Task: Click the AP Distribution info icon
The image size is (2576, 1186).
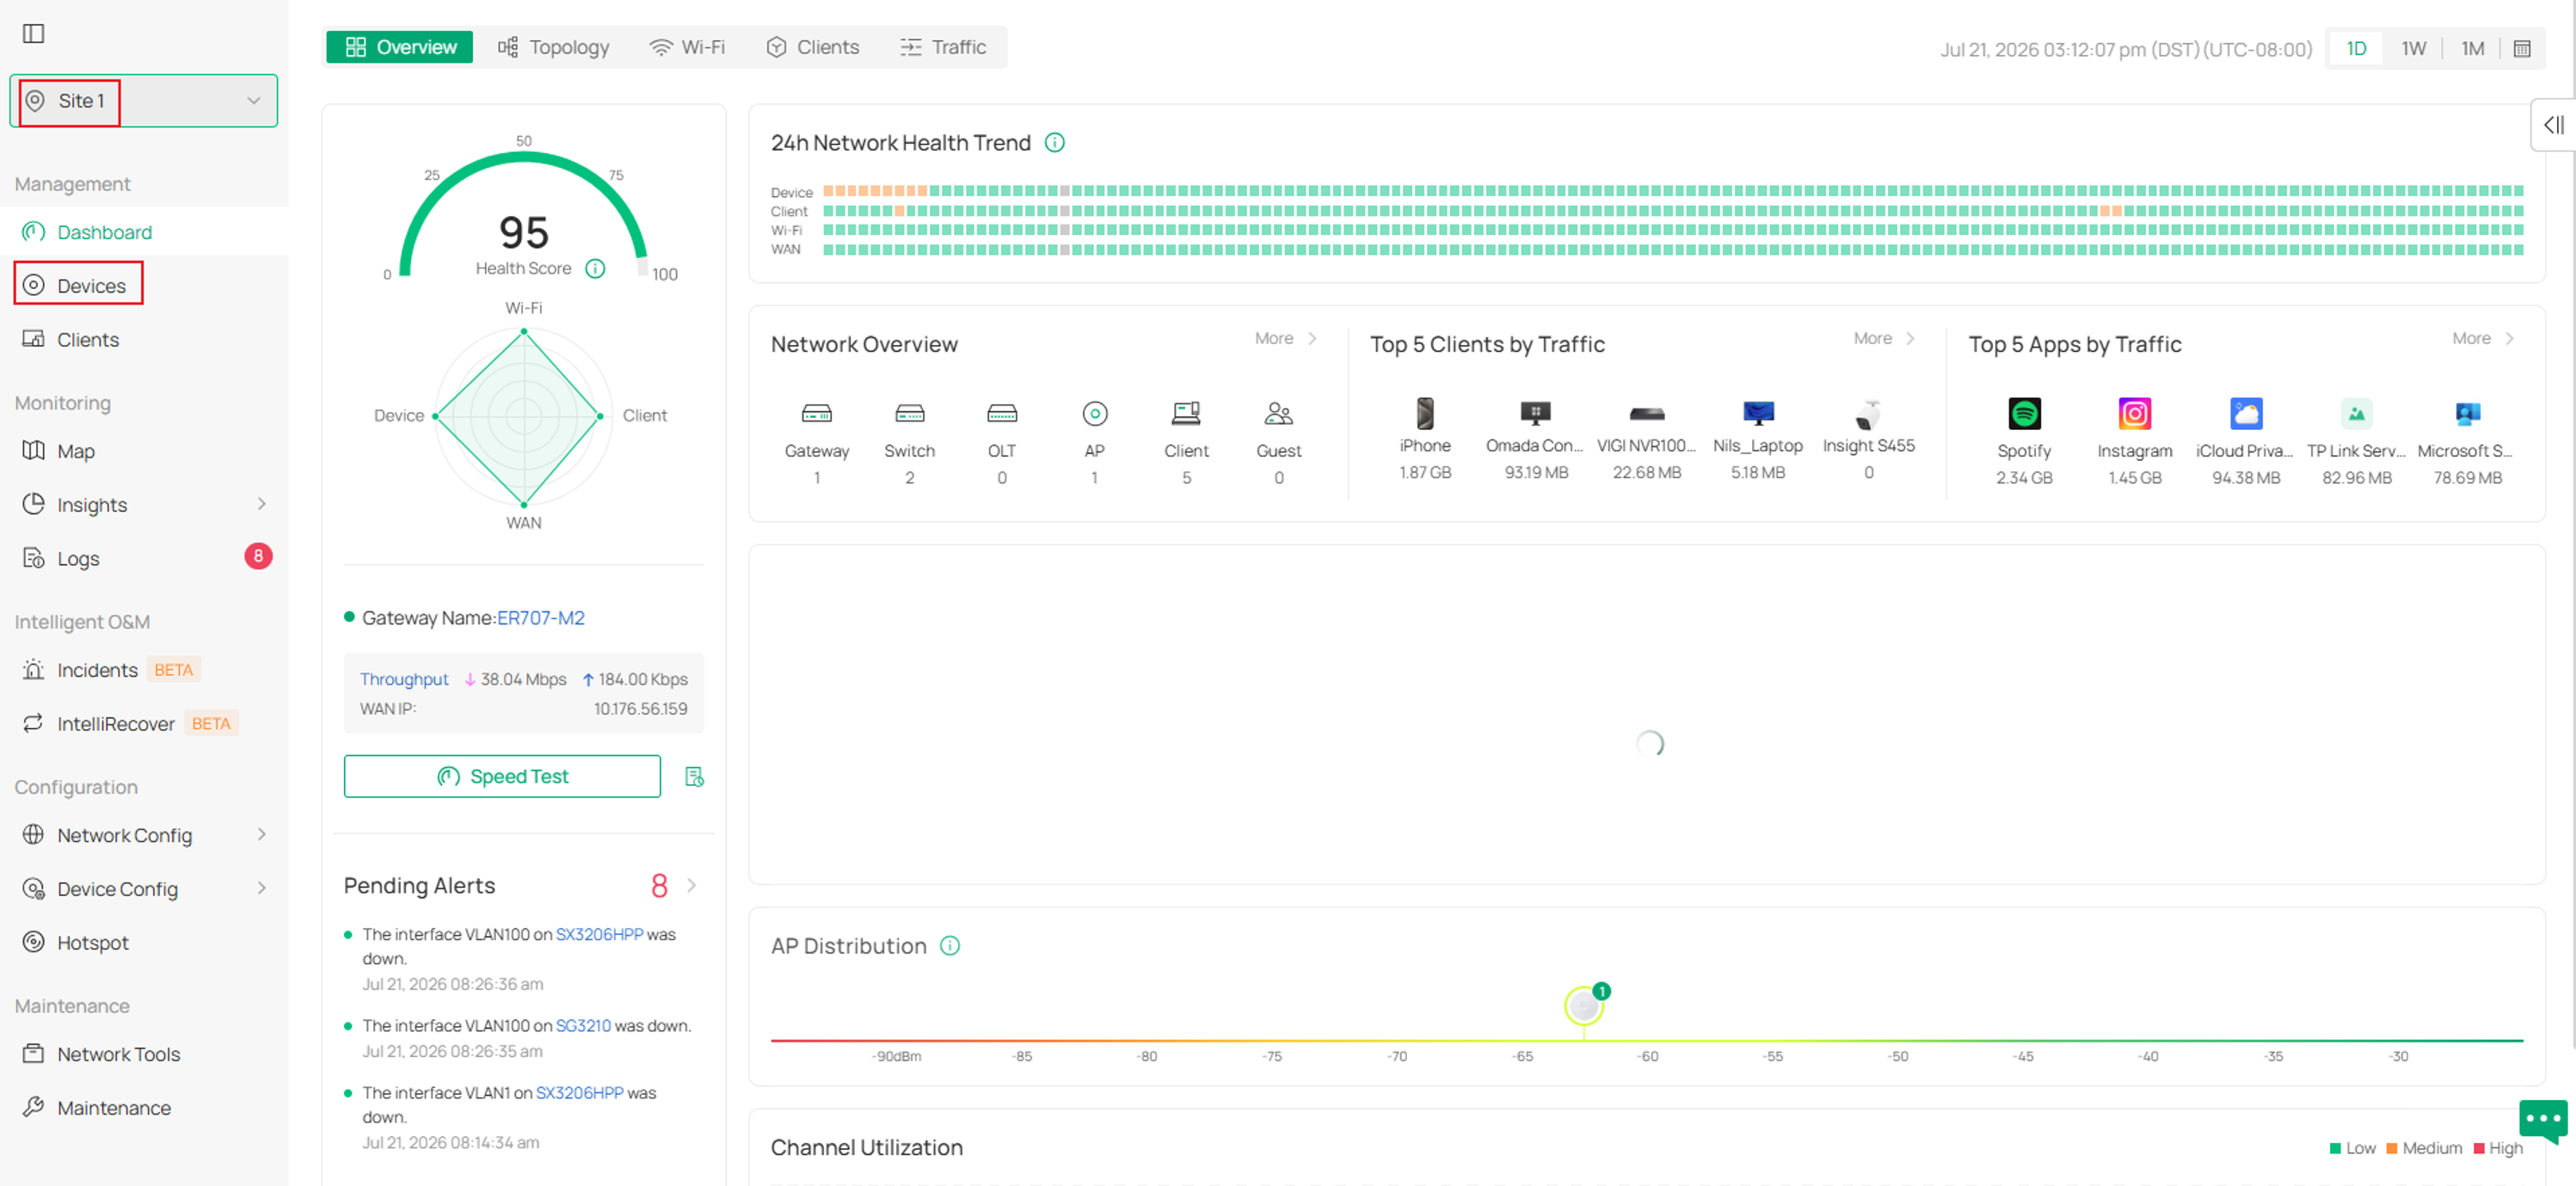Action: point(950,946)
